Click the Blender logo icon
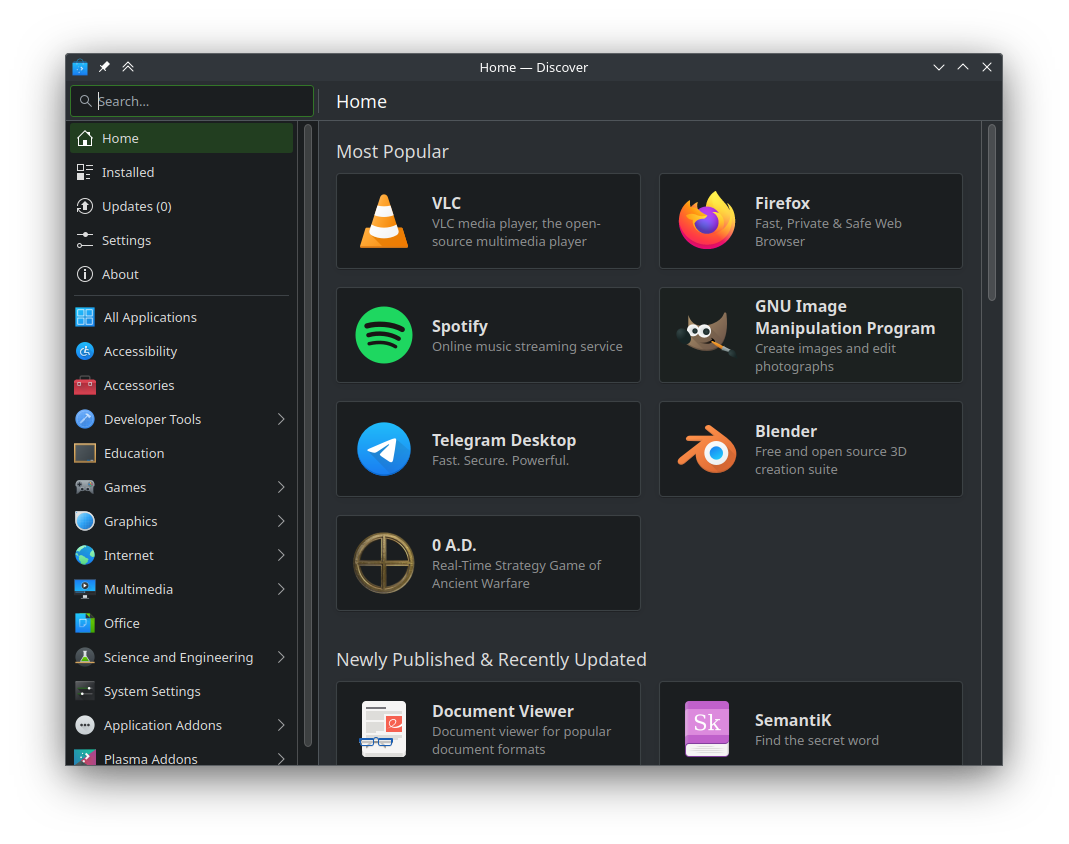 pyautogui.click(x=707, y=449)
